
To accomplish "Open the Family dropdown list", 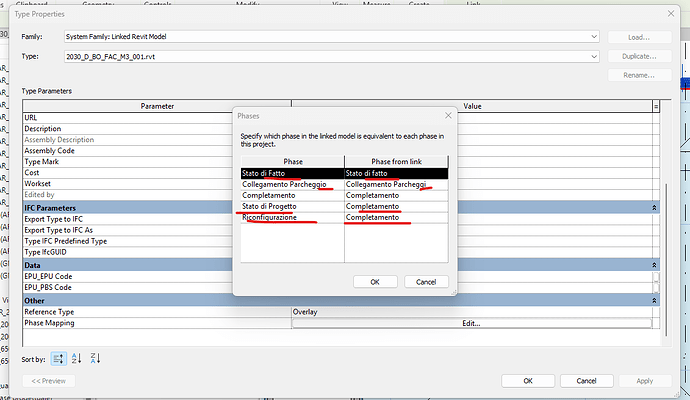I will tap(594, 37).
